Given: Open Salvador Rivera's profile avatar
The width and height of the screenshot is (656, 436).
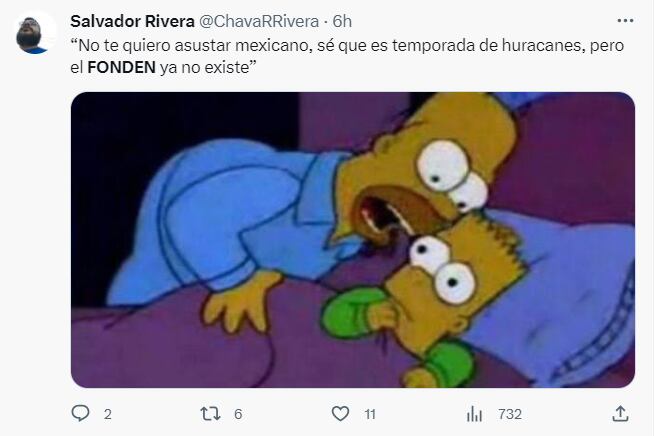Looking at the screenshot, I should click(x=35, y=33).
